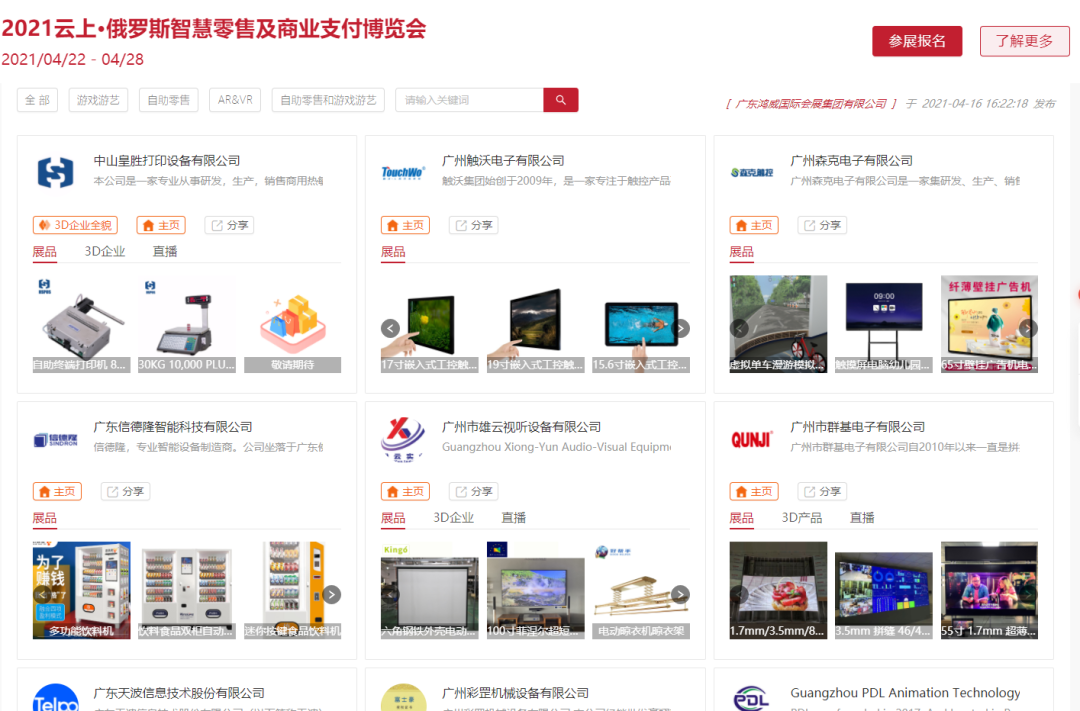Select the 游戏游艺 category filter
Screen dimensions: 1080x711
point(98,100)
